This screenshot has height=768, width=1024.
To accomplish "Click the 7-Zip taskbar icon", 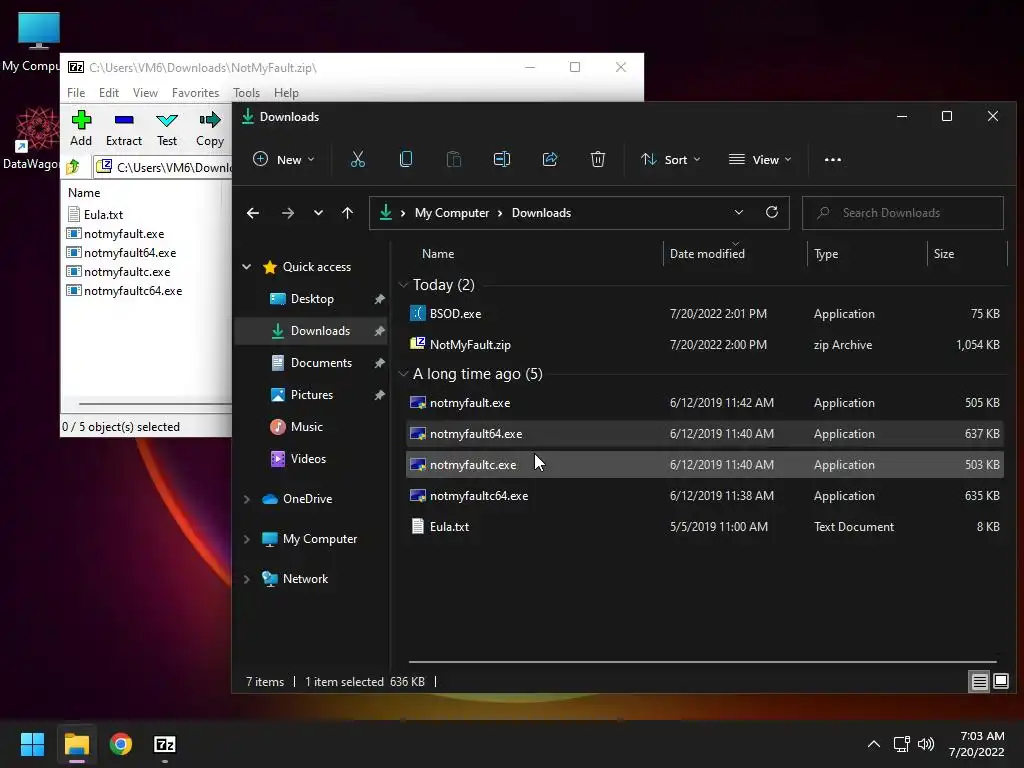I will (165, 744).
